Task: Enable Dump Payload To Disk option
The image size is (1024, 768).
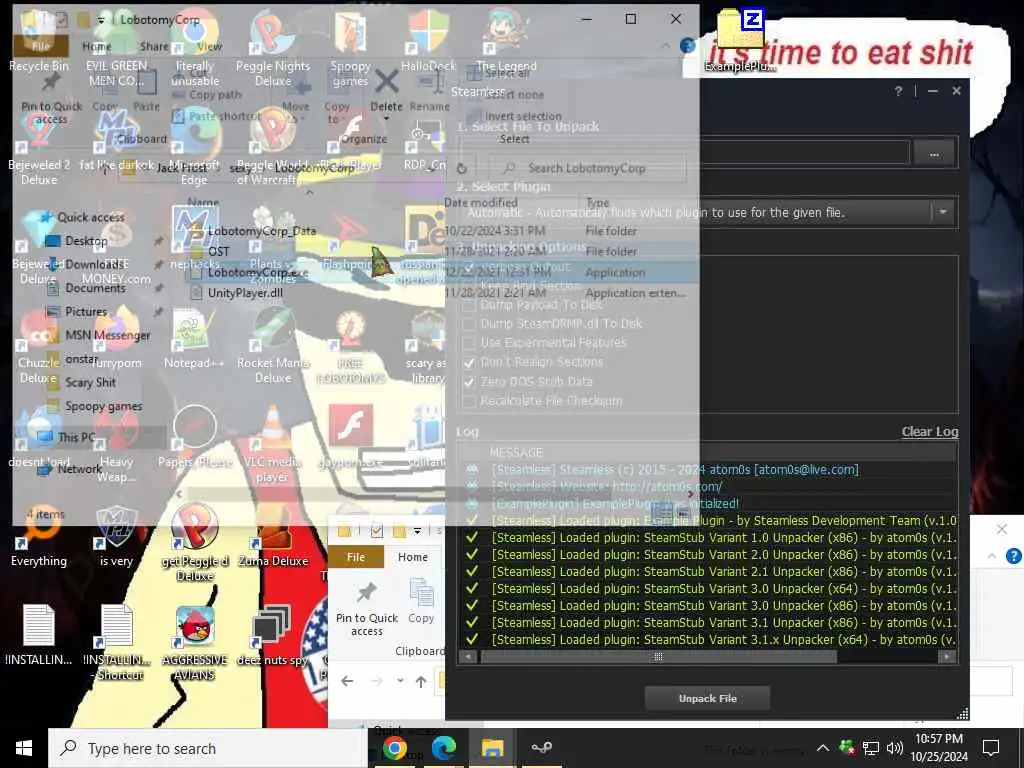Action: click(469, 305)
